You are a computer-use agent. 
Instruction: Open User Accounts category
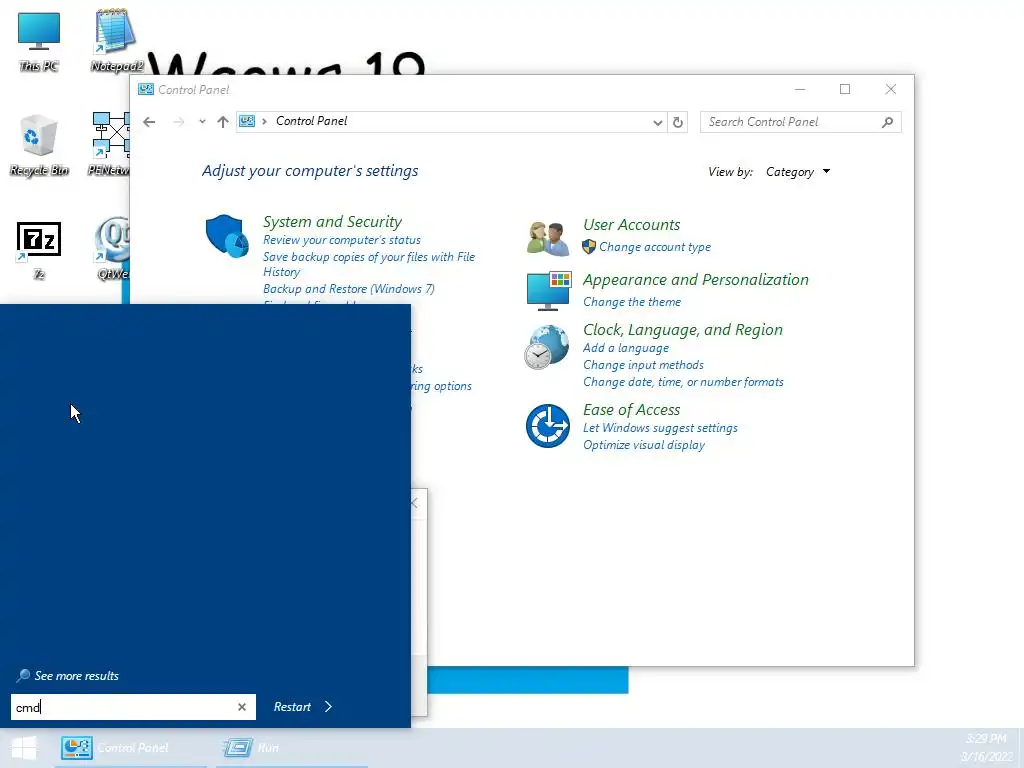click(632, 225)
